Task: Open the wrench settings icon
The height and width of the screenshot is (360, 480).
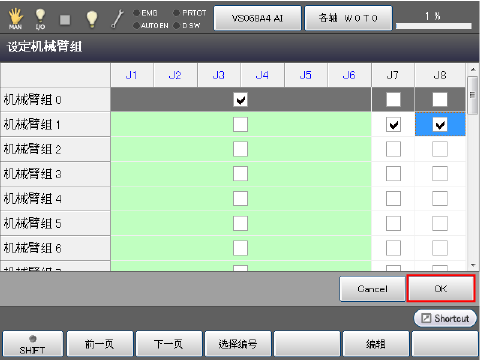Action: pos(117,19)
